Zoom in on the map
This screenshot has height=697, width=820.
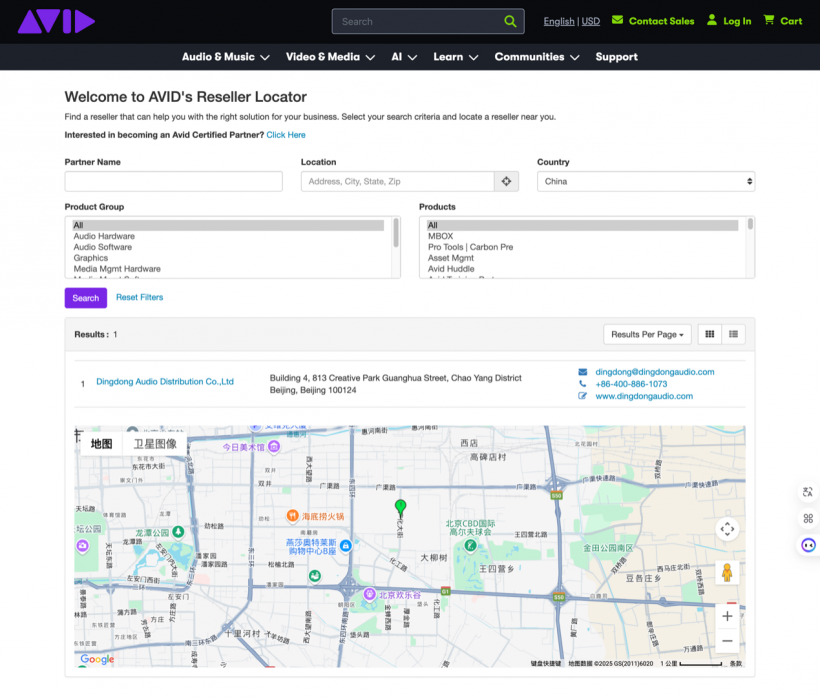point(727,616)
